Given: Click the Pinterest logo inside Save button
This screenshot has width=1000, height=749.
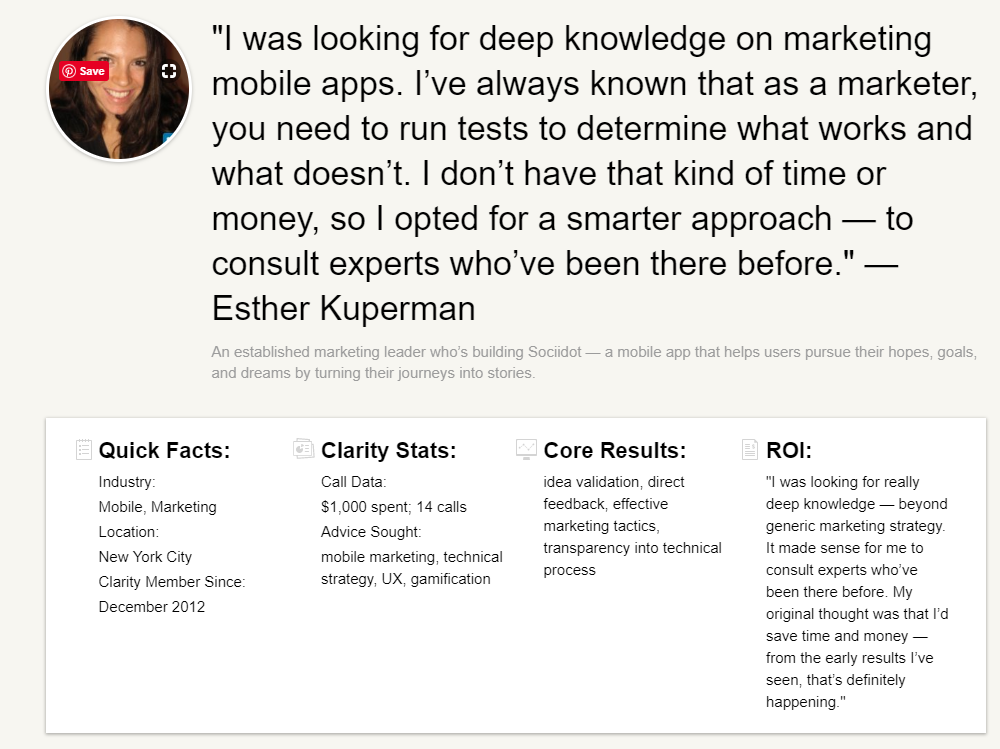Looking at the screenshot, I should [70, 71].
